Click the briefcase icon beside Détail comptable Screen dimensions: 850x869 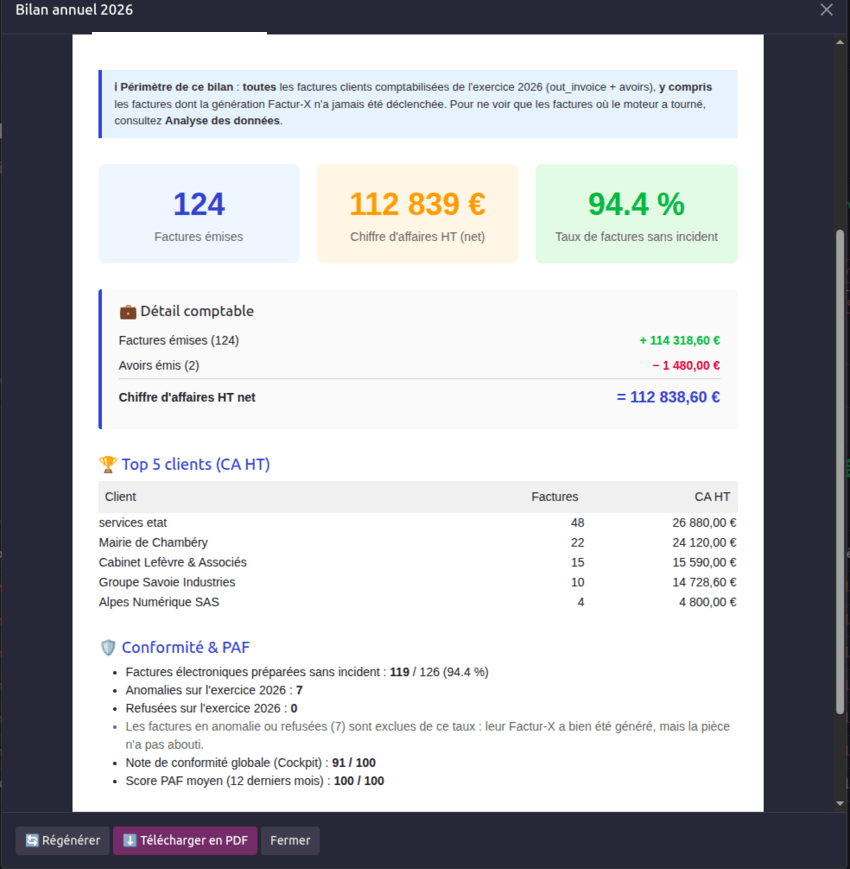pos(128,312)
